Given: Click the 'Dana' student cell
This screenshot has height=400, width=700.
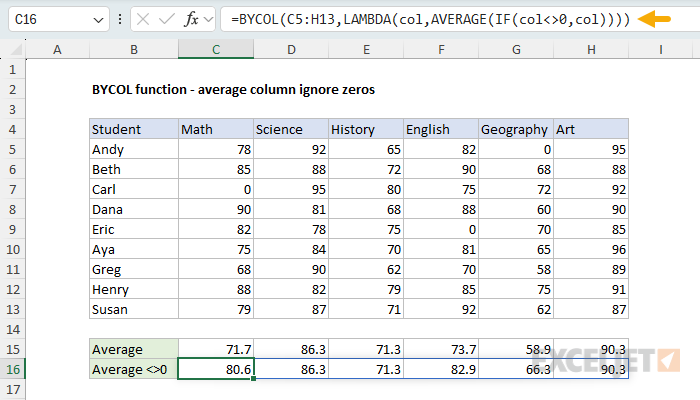Looking at the screenshot, I should coord(134,209).
